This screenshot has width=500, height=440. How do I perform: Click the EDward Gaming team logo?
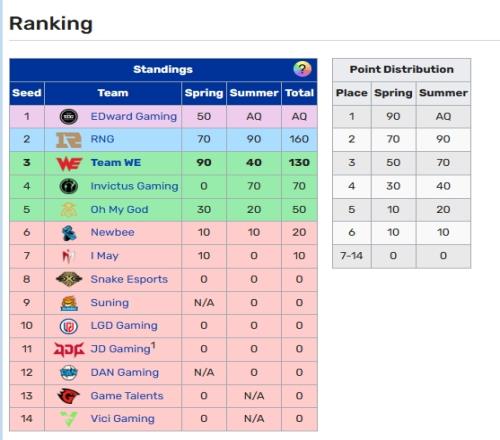point(69,117)
